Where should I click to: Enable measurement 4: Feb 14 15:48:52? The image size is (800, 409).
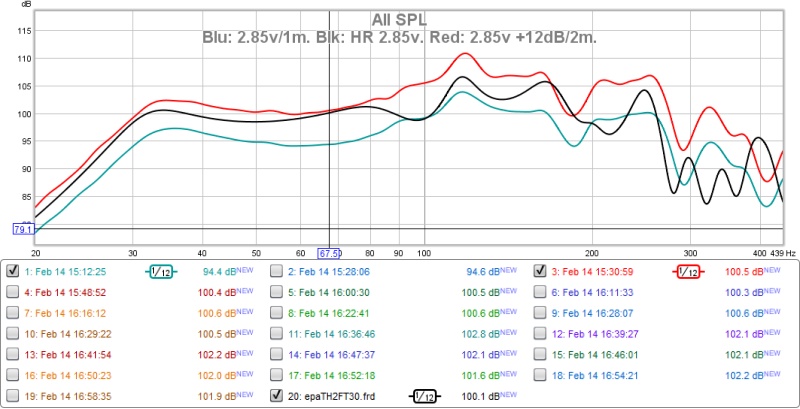13,293
